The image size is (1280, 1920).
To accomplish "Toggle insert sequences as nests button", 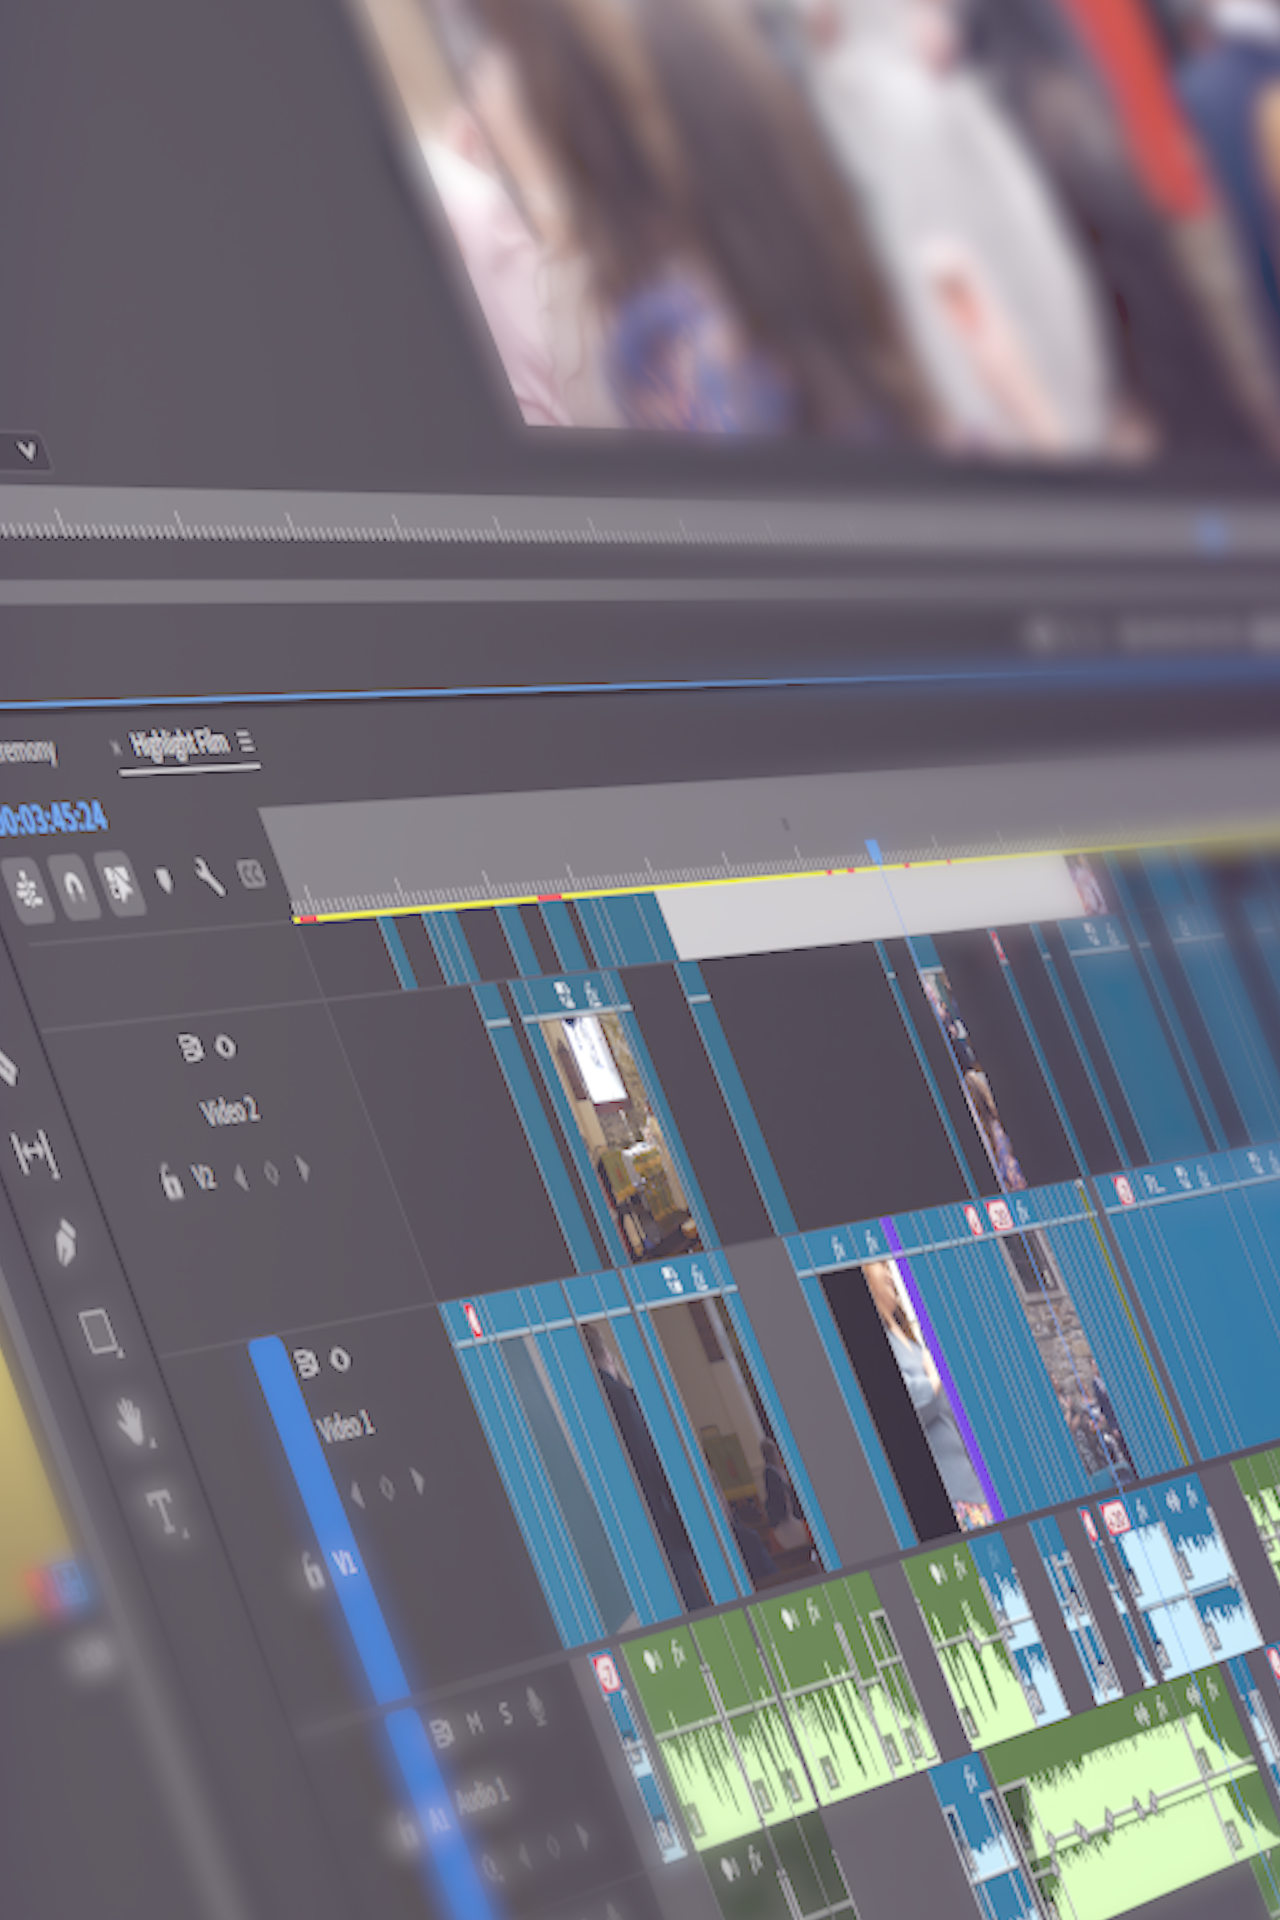I will 27,889.
